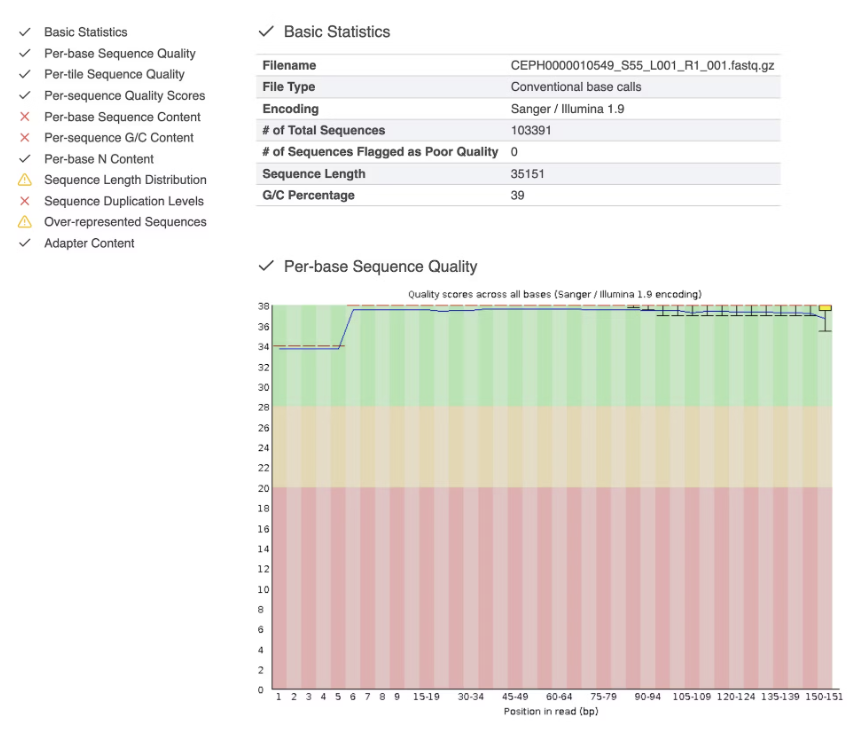Click the G/C Percentage row label
856x740 pixels.
point(308,195)
